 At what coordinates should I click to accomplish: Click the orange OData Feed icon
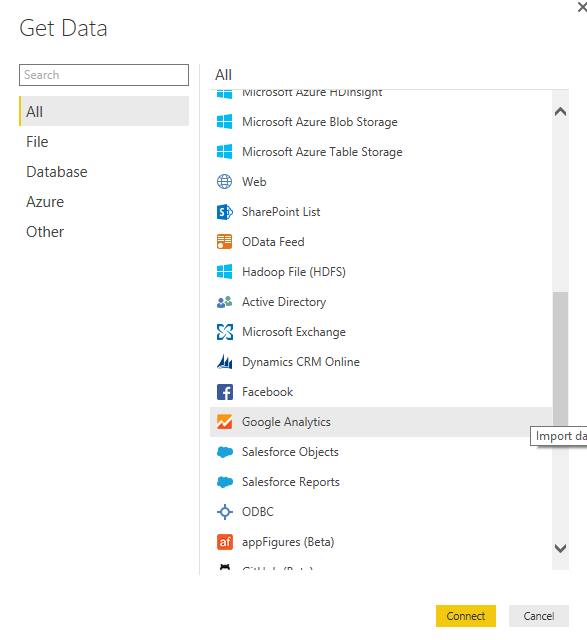coord(225,242)
